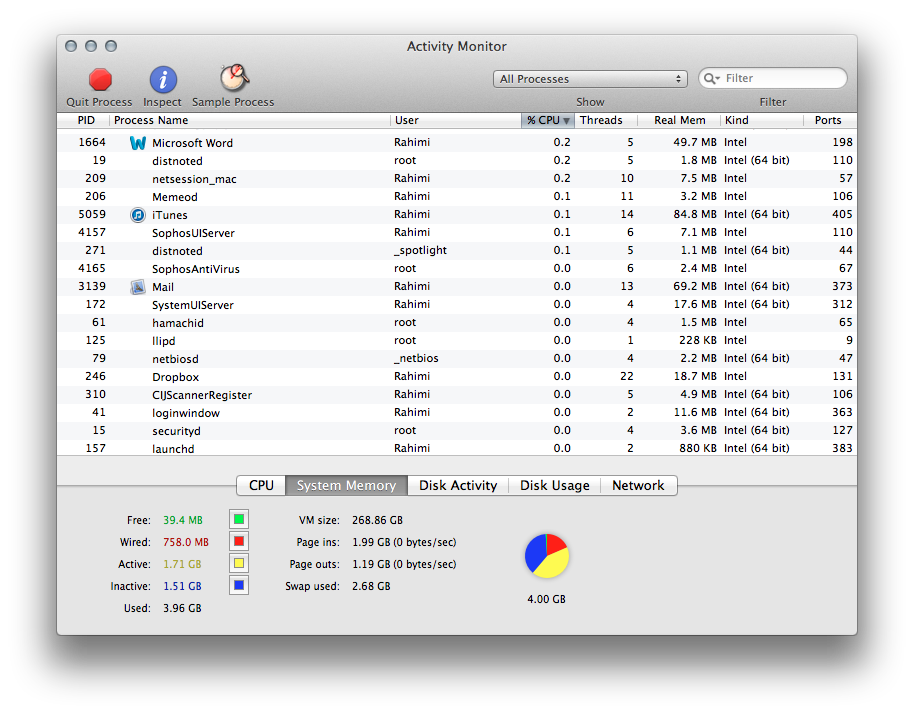This screenshot has width=914, height=714.
Task: Click the green Free memory swatch
Action: pos(239,519)
